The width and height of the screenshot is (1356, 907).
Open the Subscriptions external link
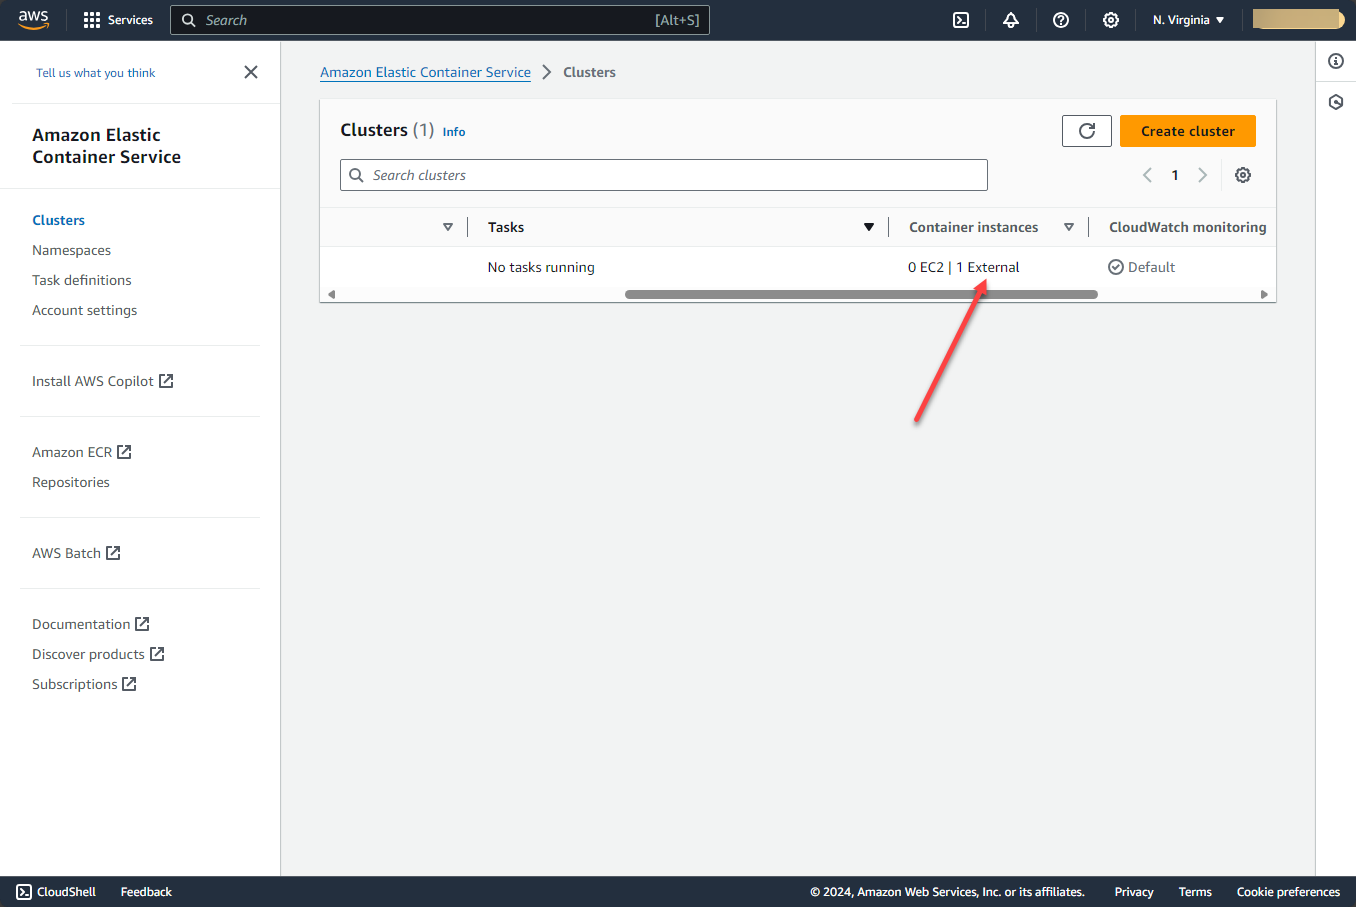(84, 684)
